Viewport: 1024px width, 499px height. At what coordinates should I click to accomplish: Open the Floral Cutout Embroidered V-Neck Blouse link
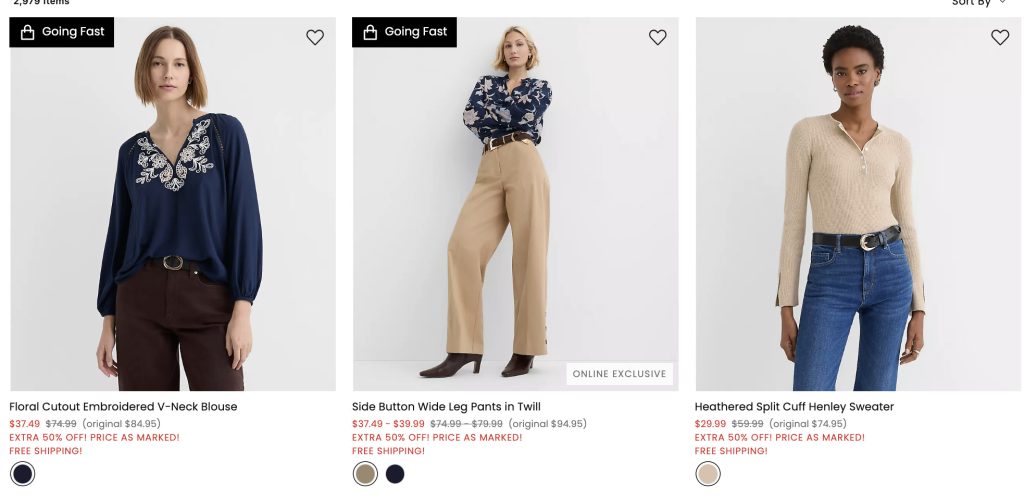[123, 407]
